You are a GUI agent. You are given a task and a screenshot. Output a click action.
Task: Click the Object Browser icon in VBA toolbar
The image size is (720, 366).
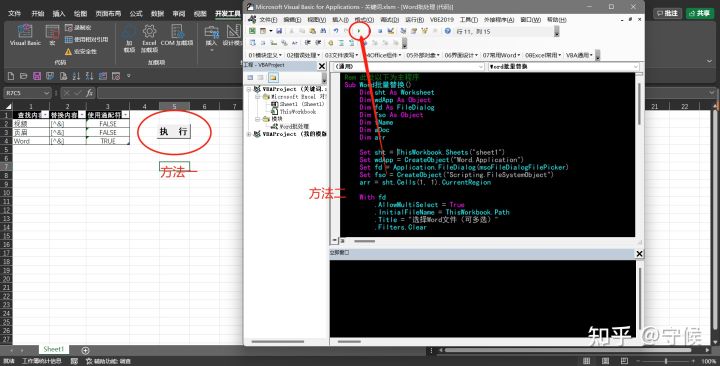tap(424, 31)
